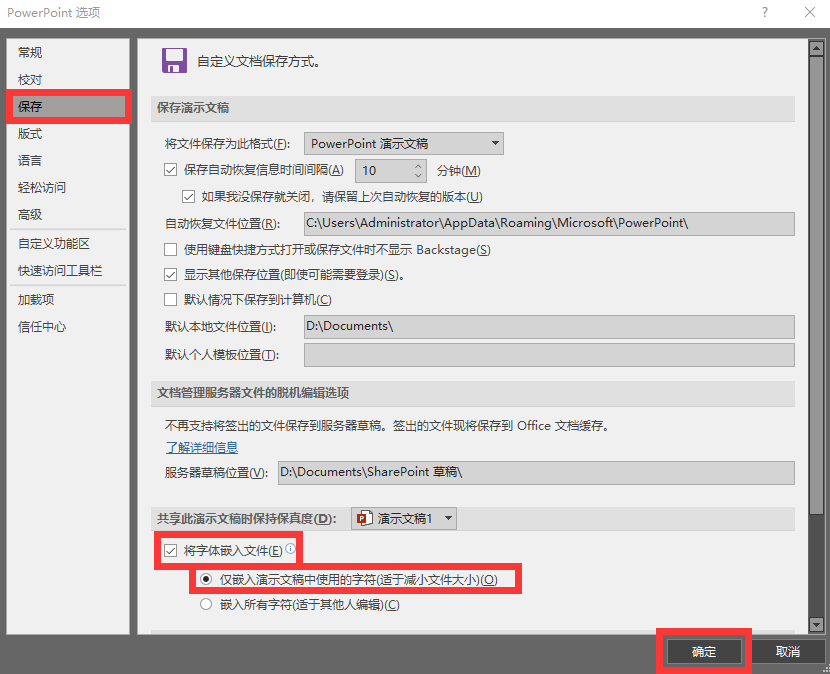Select 嵌入所有字符 radio button
The width and height of the screenshot is (830, 674).
point(206,604)
